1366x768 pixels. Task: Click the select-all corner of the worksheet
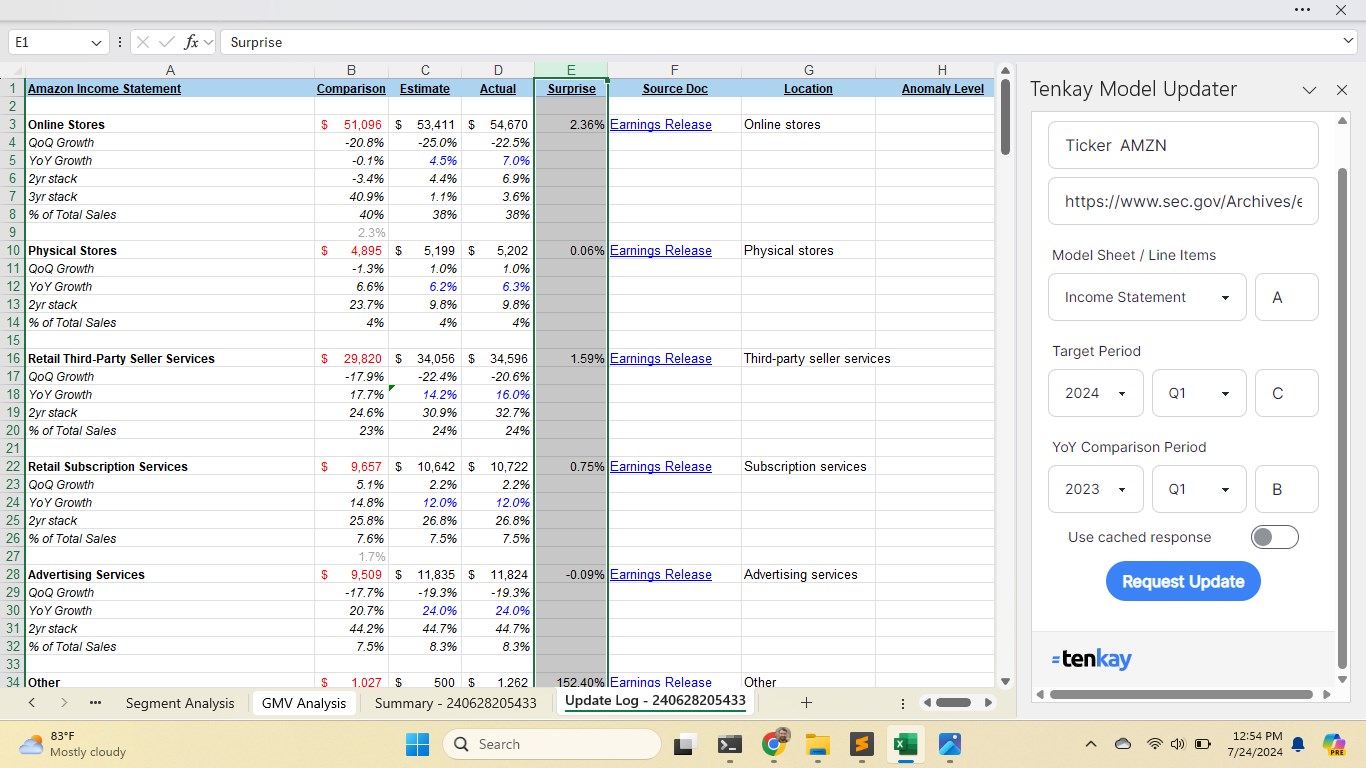(x=13, y=70)
